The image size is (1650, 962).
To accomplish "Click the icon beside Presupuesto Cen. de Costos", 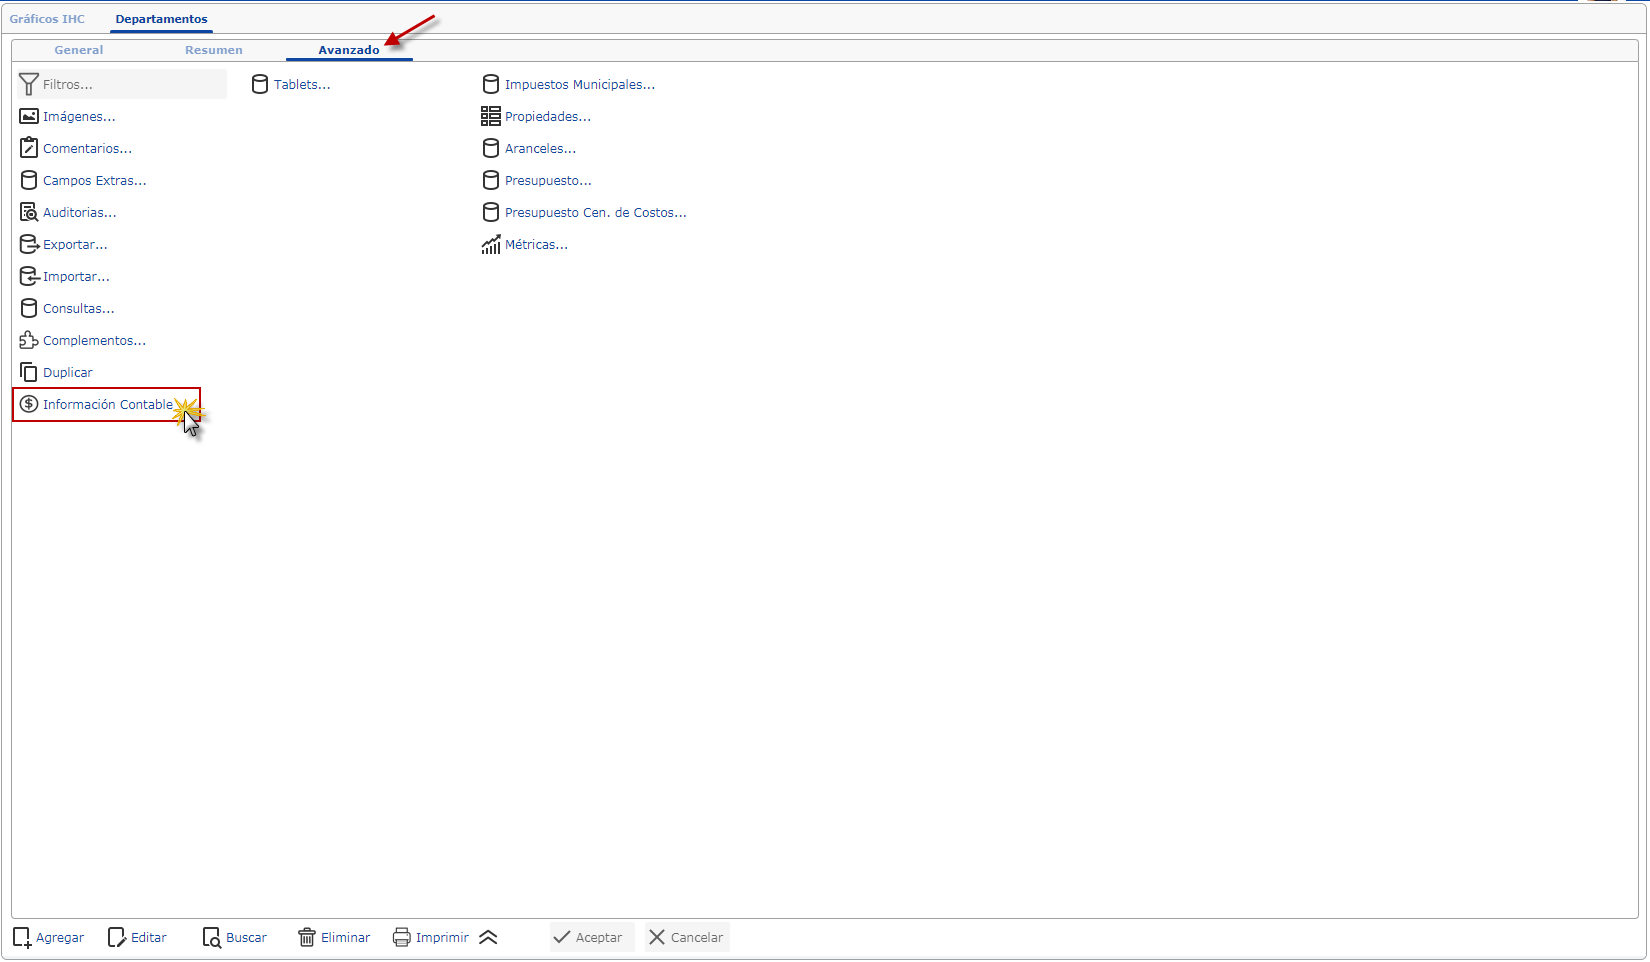I will pos(491,213).
